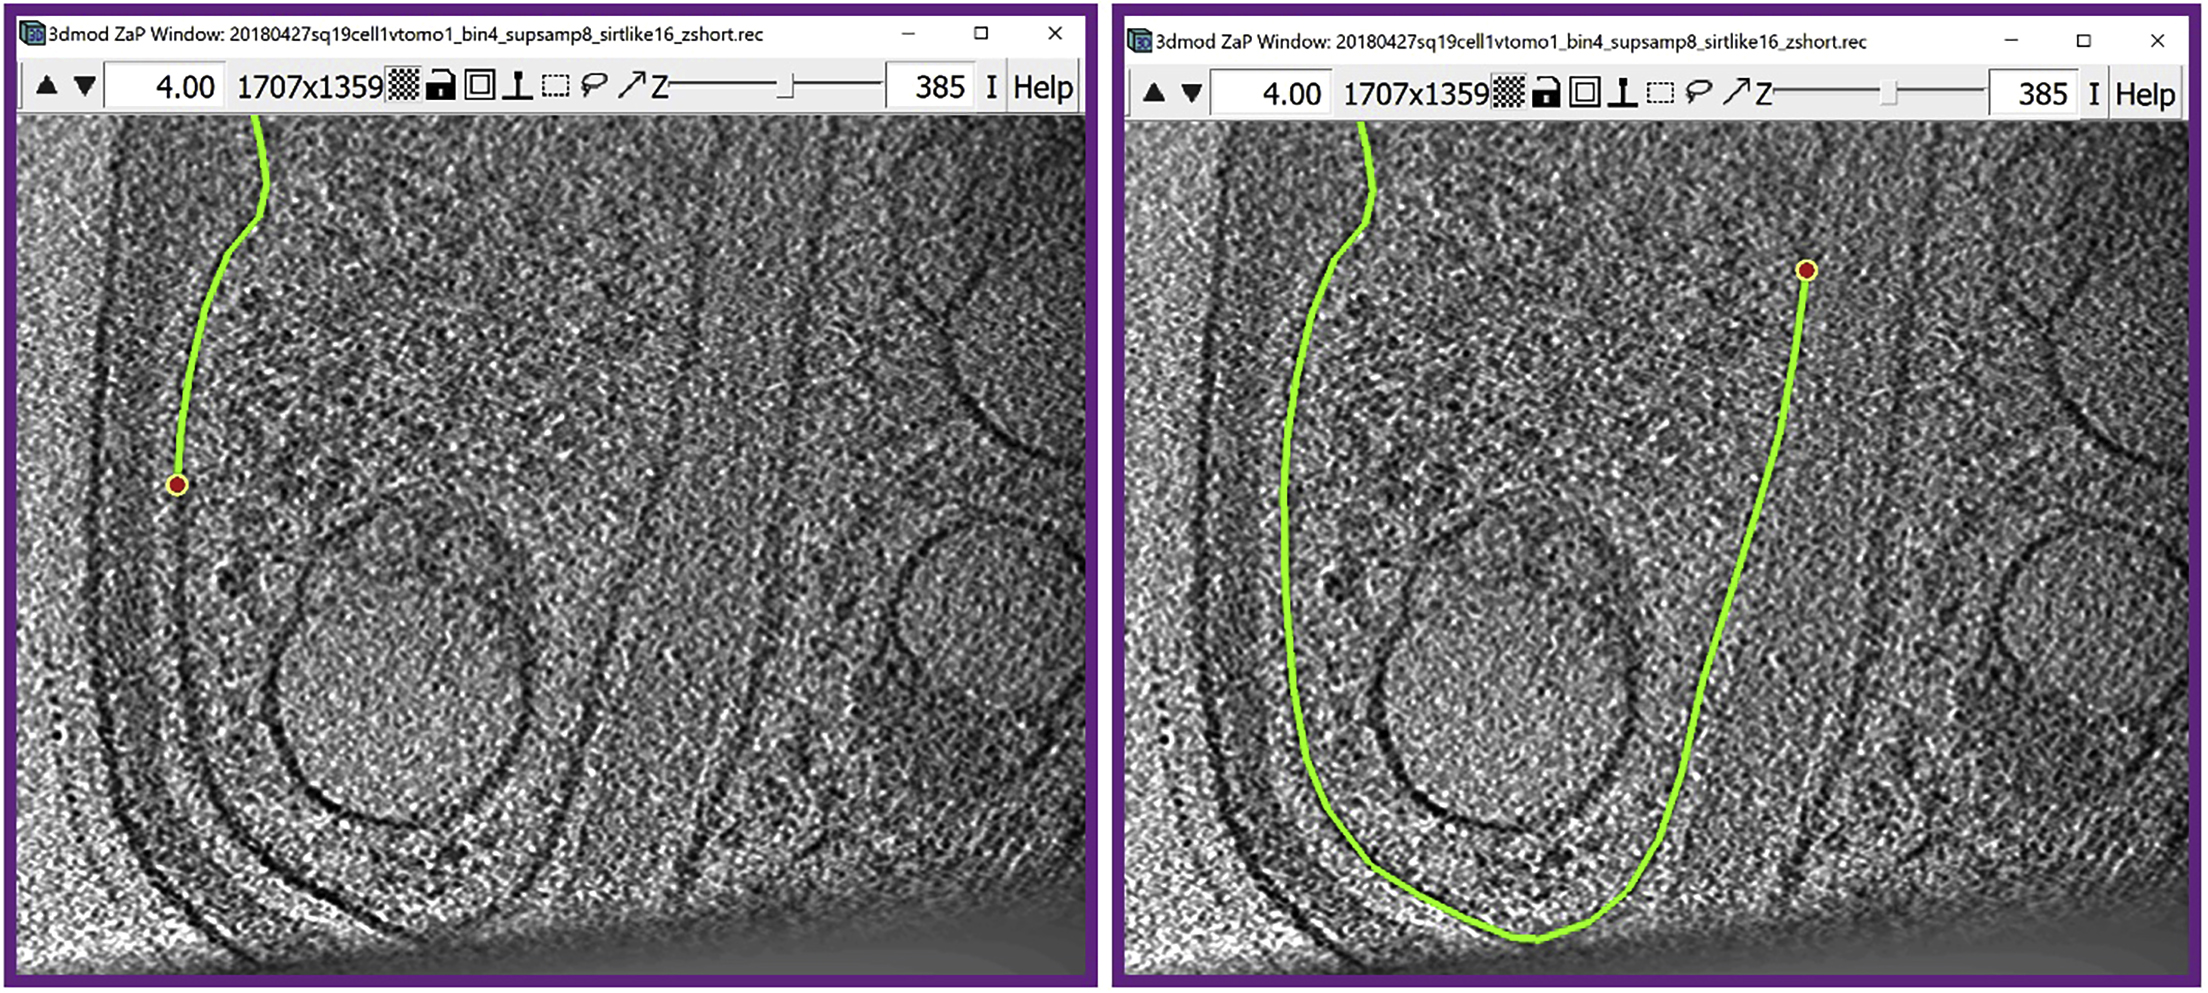This screenshot has height=993, width=2208.
Task: Click the Z label on the section slider
Action: pyautogui.click(x=660, y=85)
